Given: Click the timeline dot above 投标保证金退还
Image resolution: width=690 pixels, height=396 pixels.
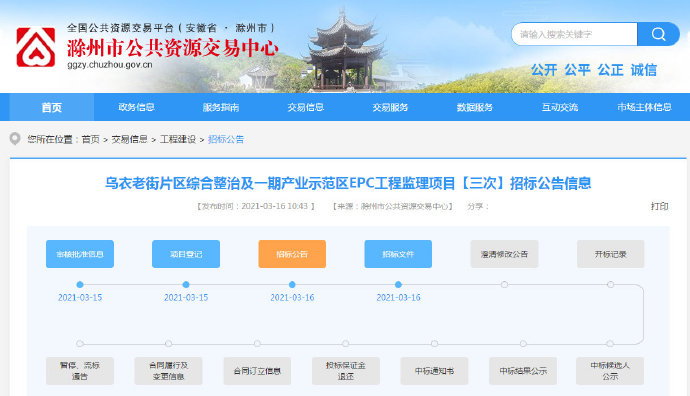Looking at the screenshot, I should click(x=346, y=343).
